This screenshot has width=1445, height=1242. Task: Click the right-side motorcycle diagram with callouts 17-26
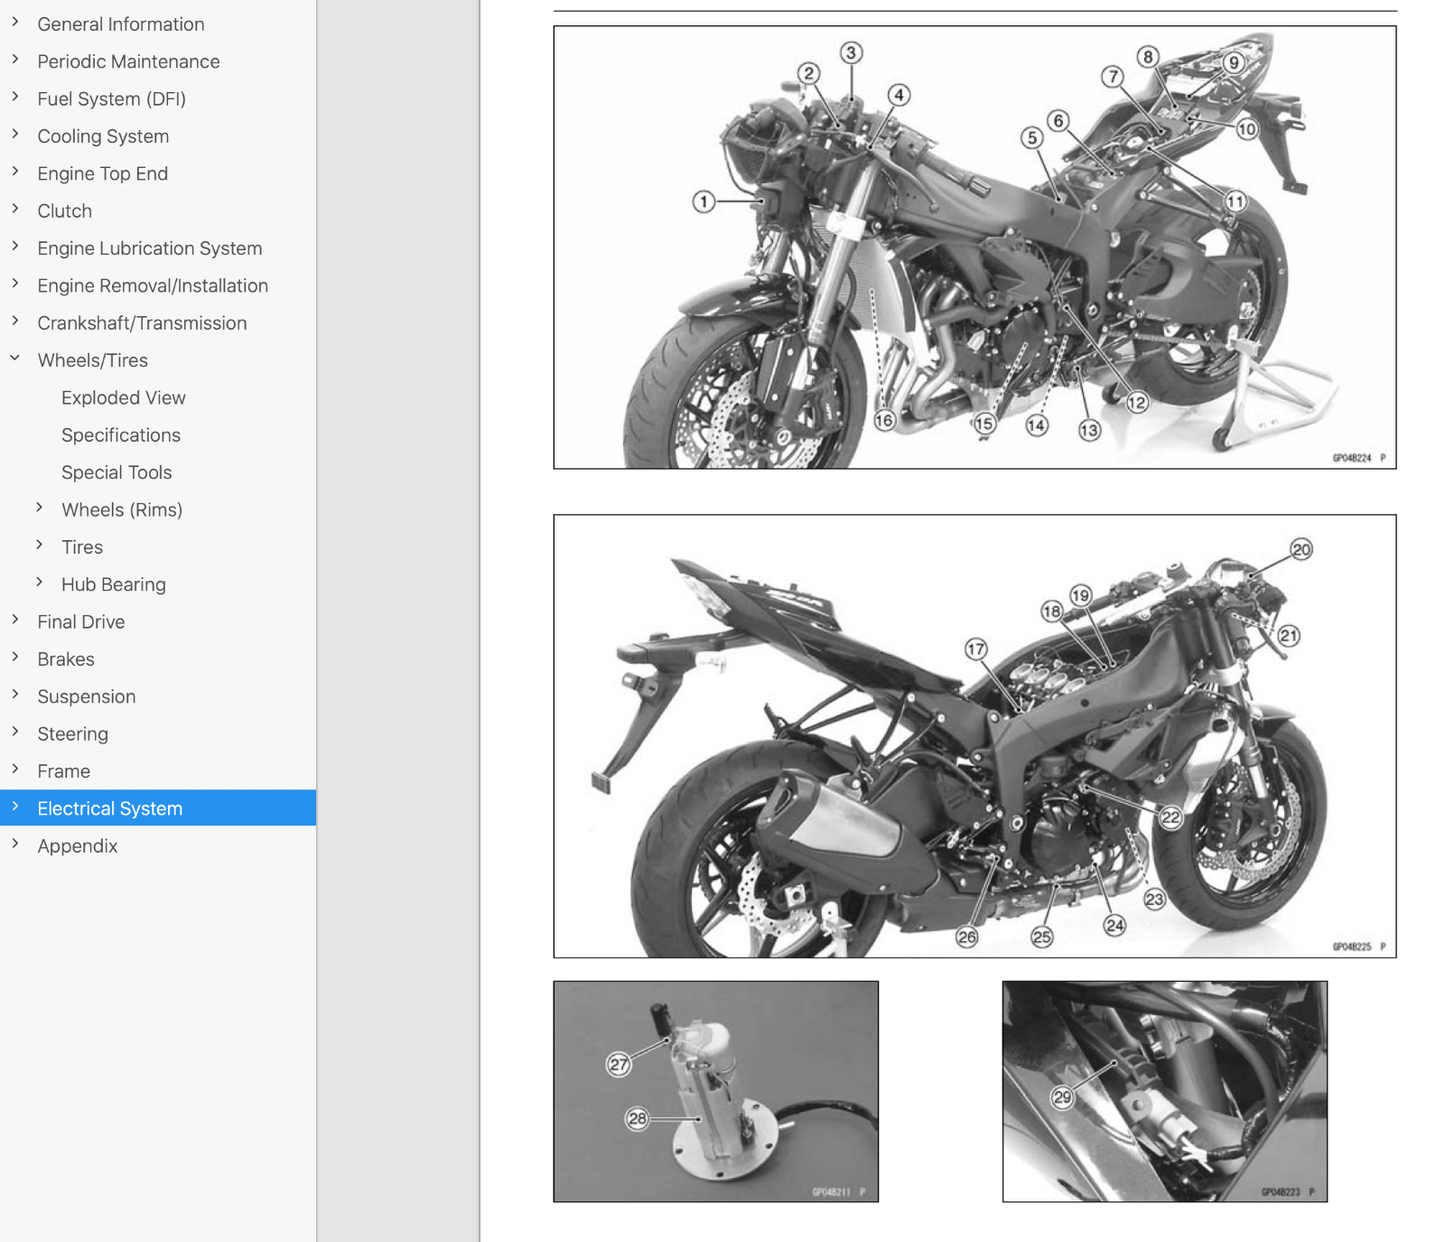tap(974, 736)
